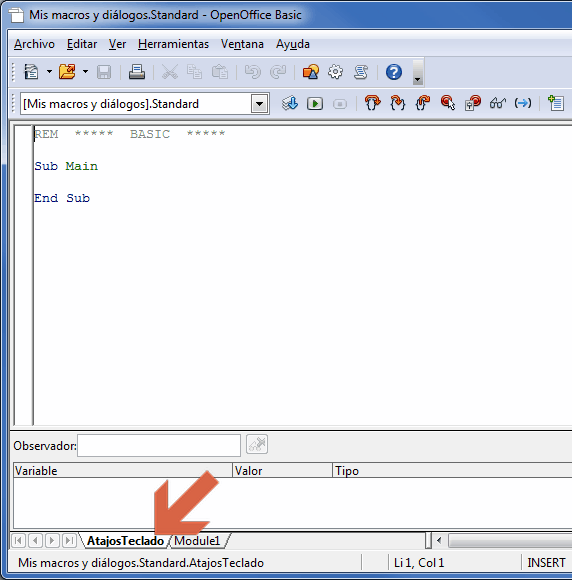Click the Step Back icon
Screen dimensions: 572x580
[x=423, y=103]
